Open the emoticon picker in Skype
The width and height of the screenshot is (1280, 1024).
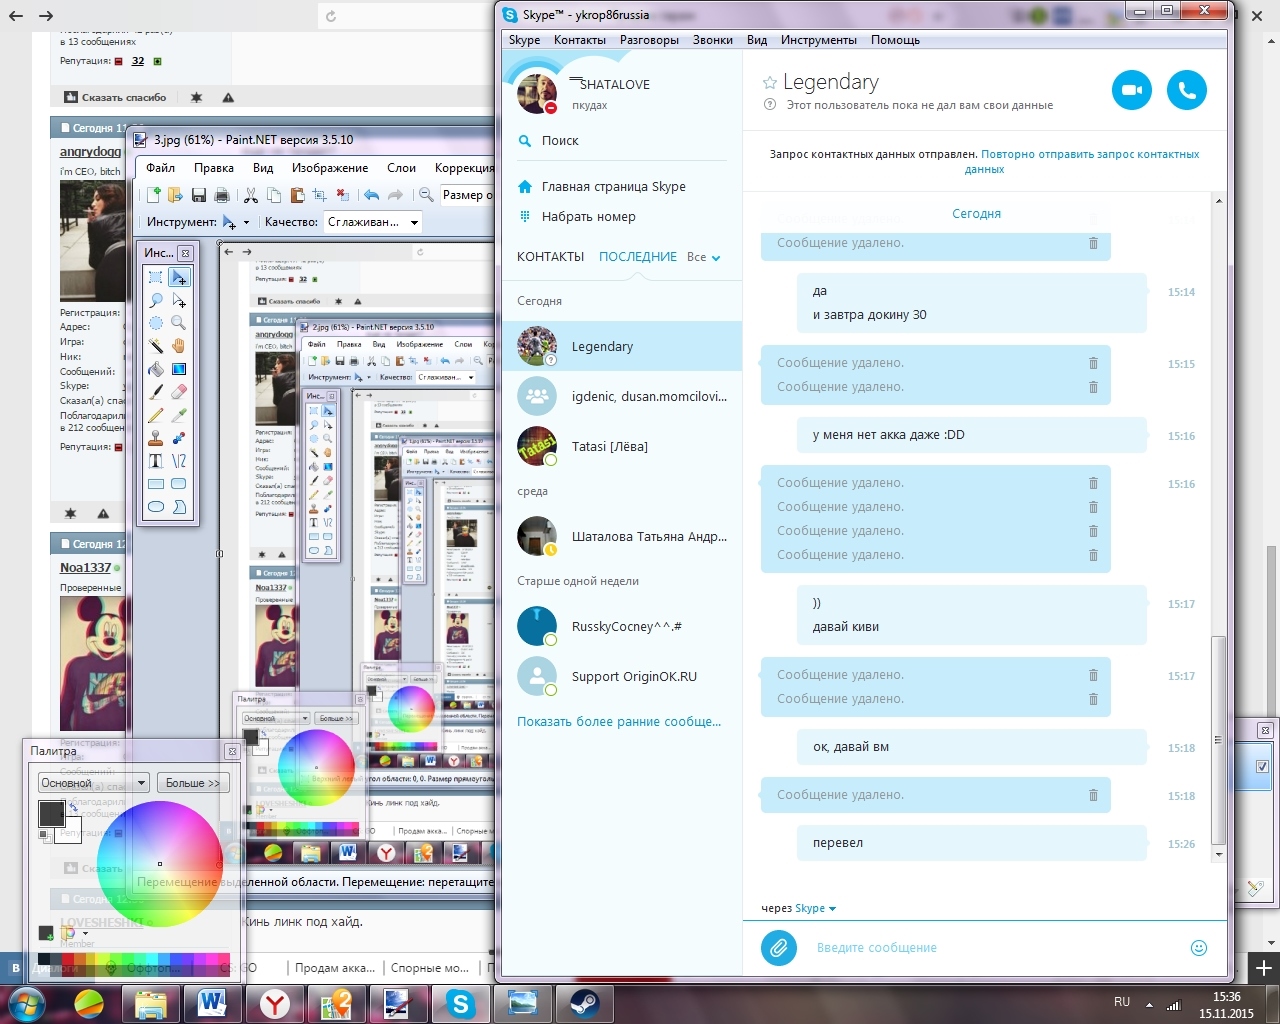pos(1199,947)
